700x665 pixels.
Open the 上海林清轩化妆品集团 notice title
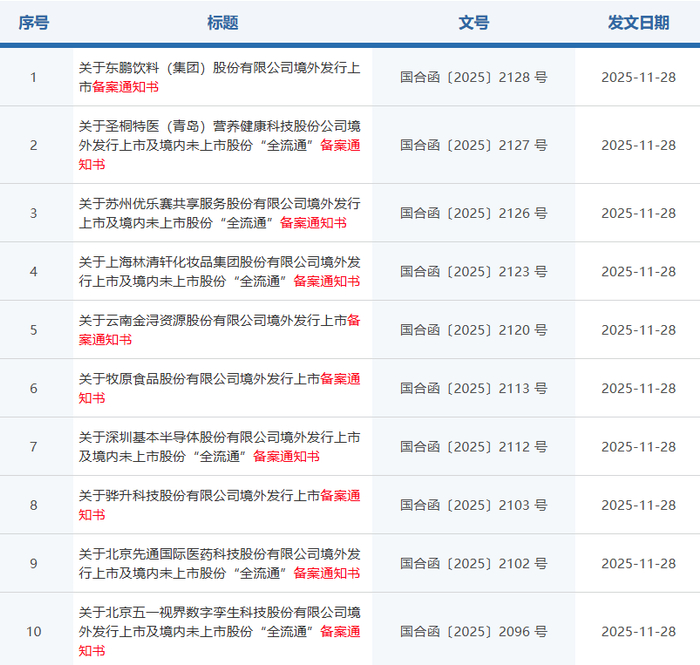click(219, 271)
